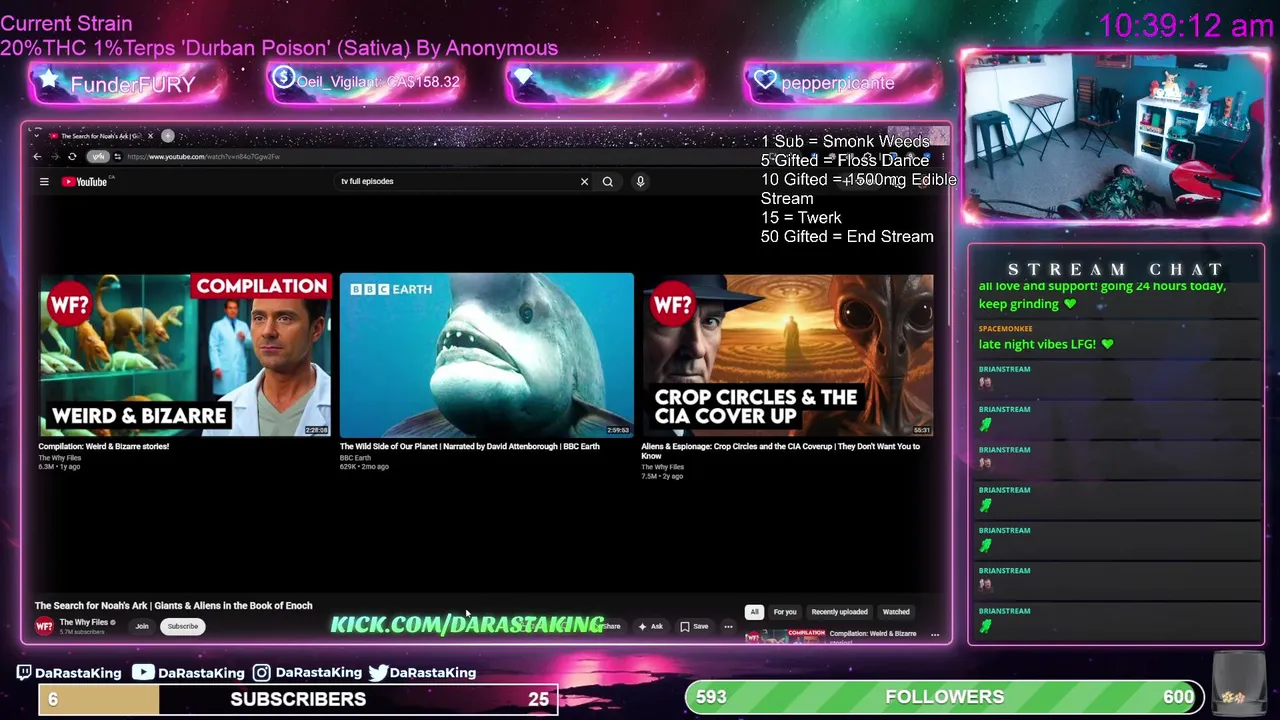1280x720 pixels.
Task: Click the dollar icon beside Oeil_Vigilant
Action: (283, 77)
